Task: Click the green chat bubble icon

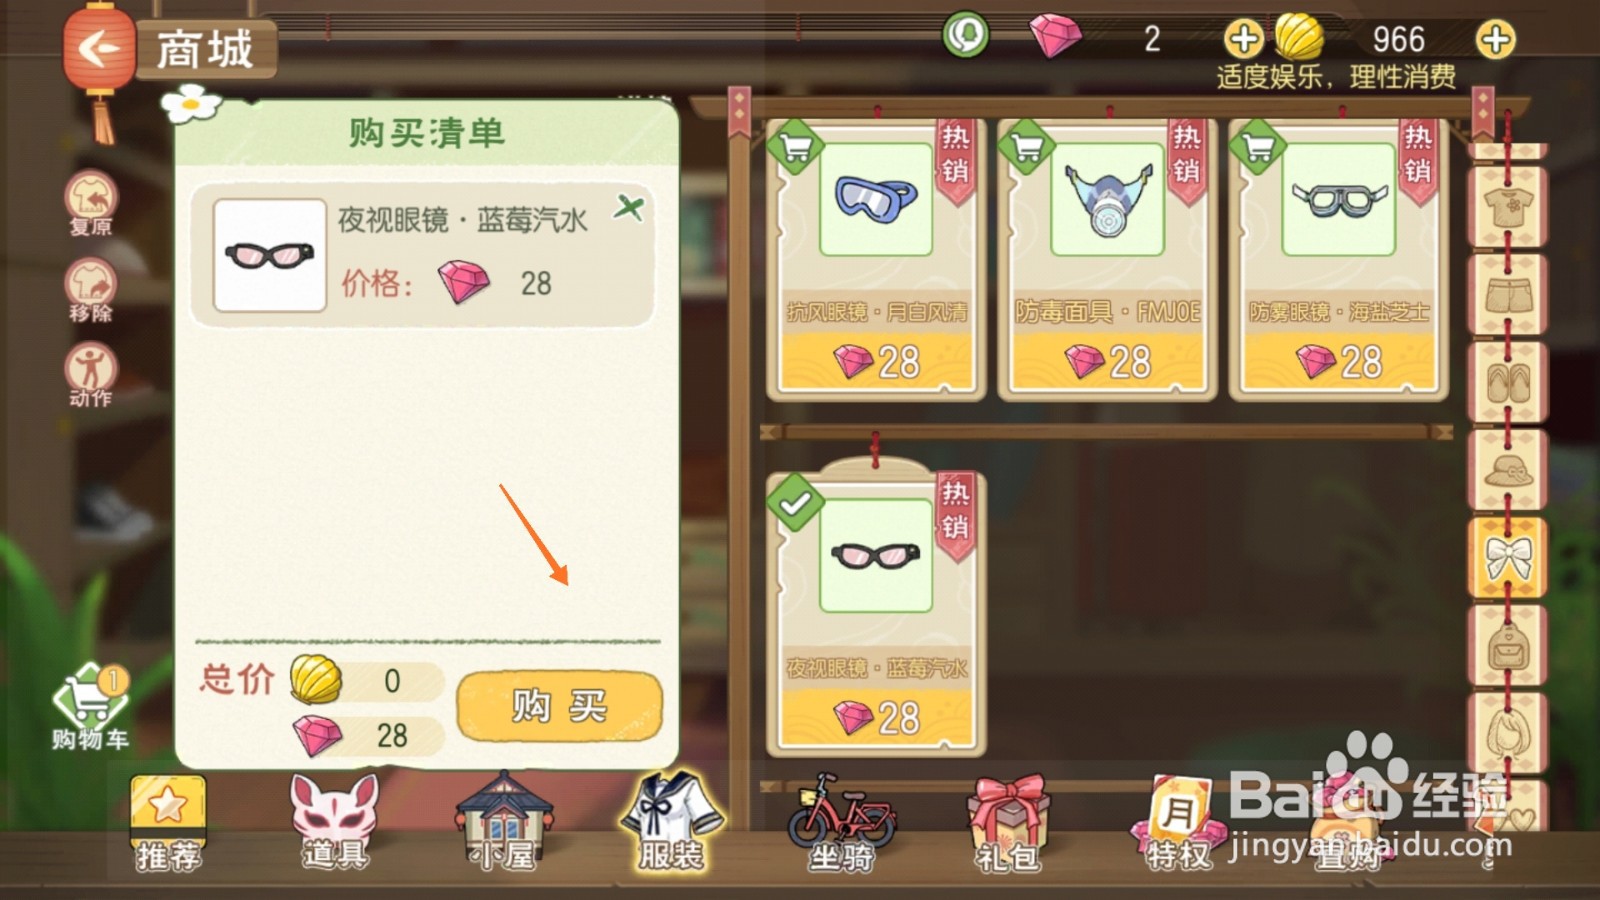Action: (965, 36)
